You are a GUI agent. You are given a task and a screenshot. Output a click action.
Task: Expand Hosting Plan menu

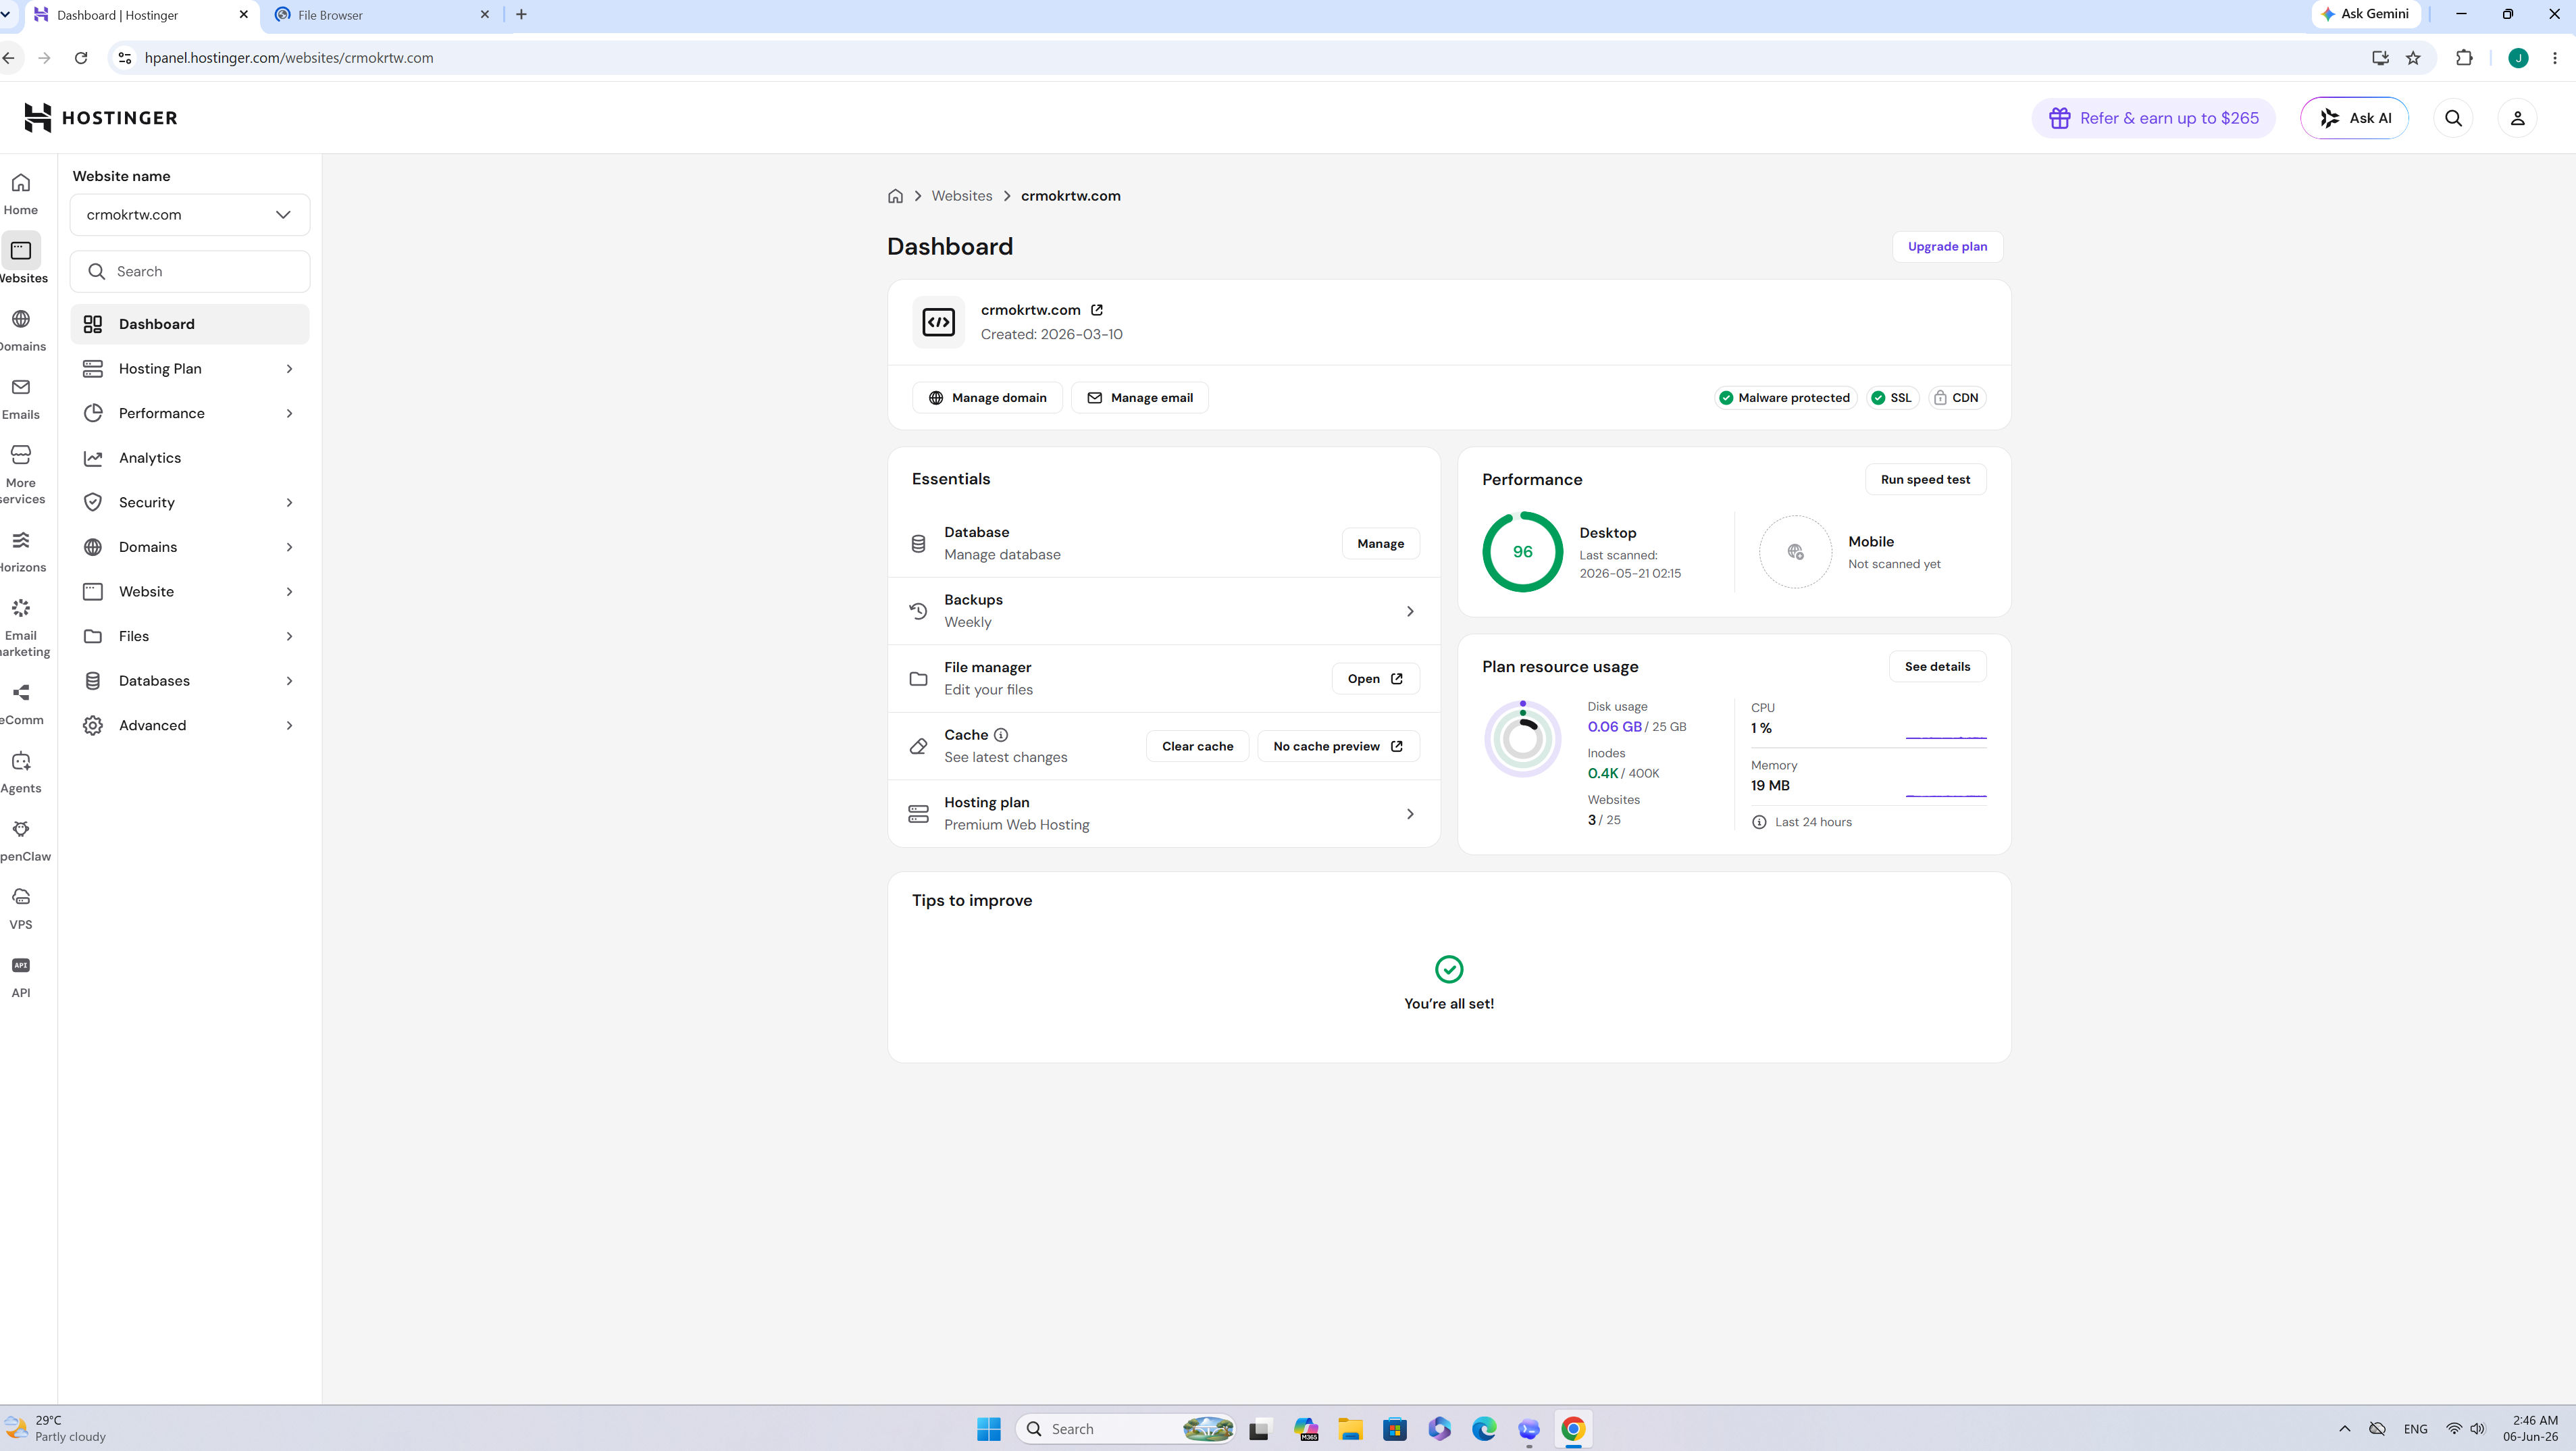[190, 369]
